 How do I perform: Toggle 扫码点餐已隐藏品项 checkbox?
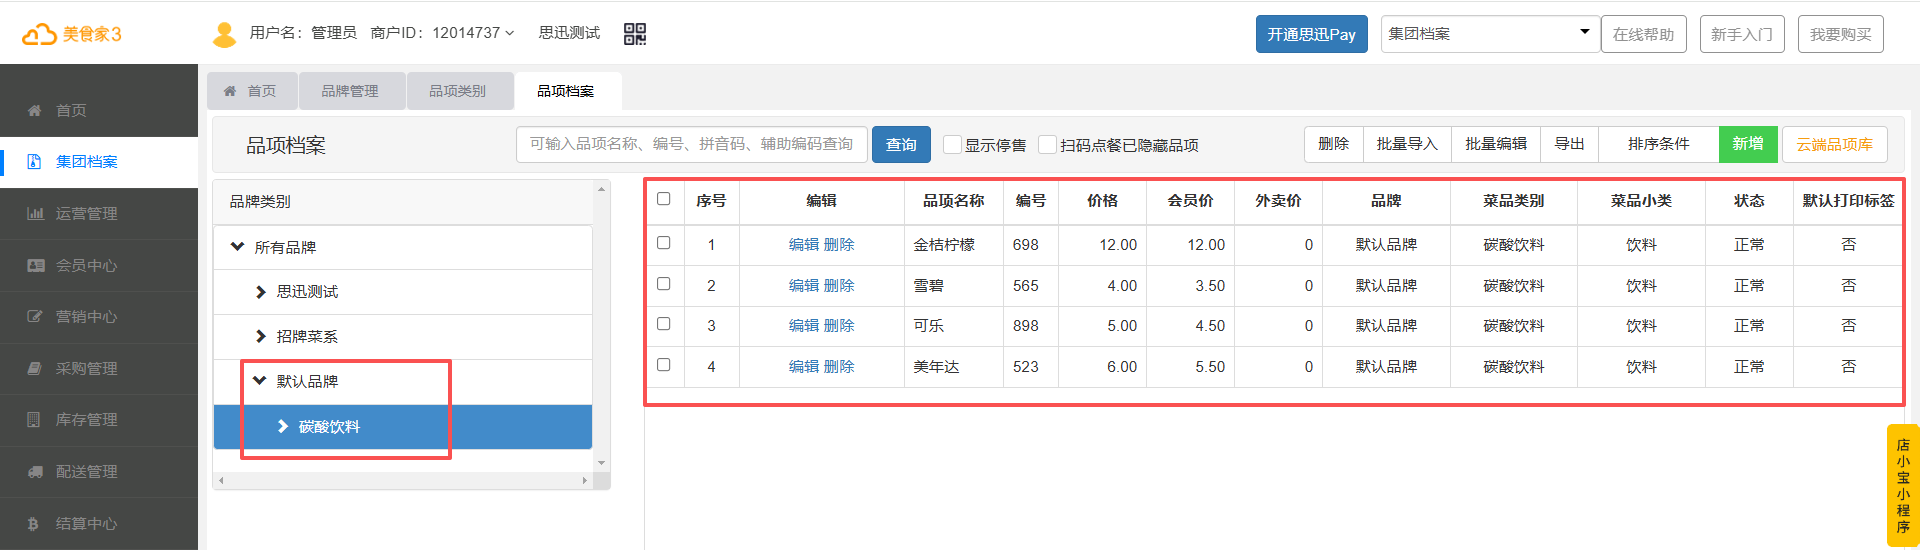coord(1048,145)
